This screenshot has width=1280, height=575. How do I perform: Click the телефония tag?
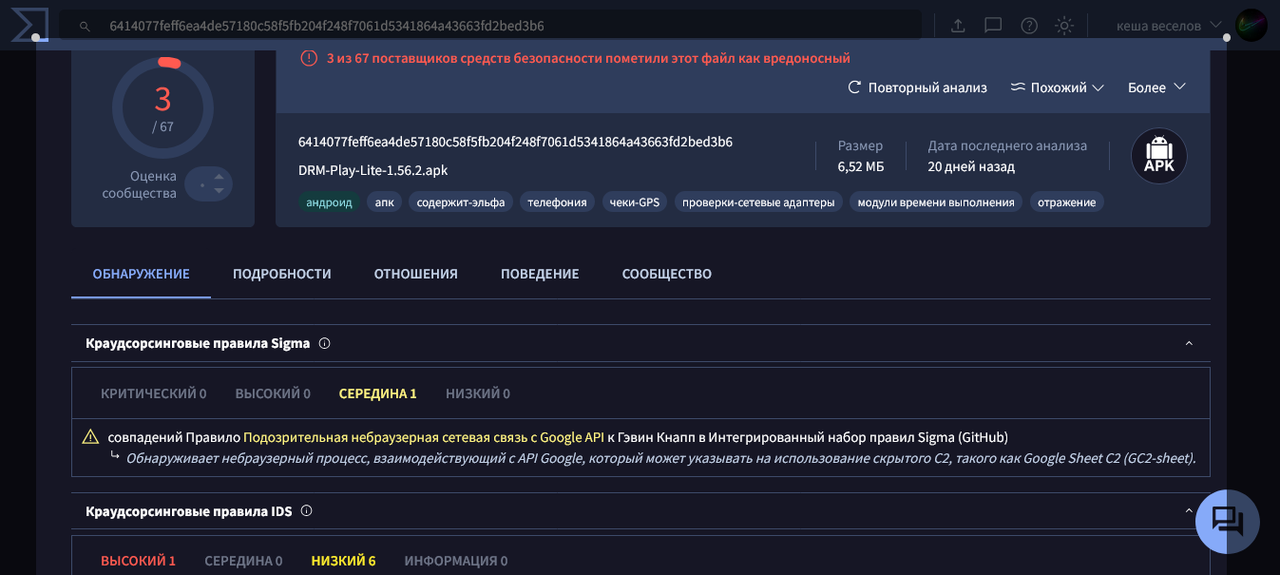557,202
